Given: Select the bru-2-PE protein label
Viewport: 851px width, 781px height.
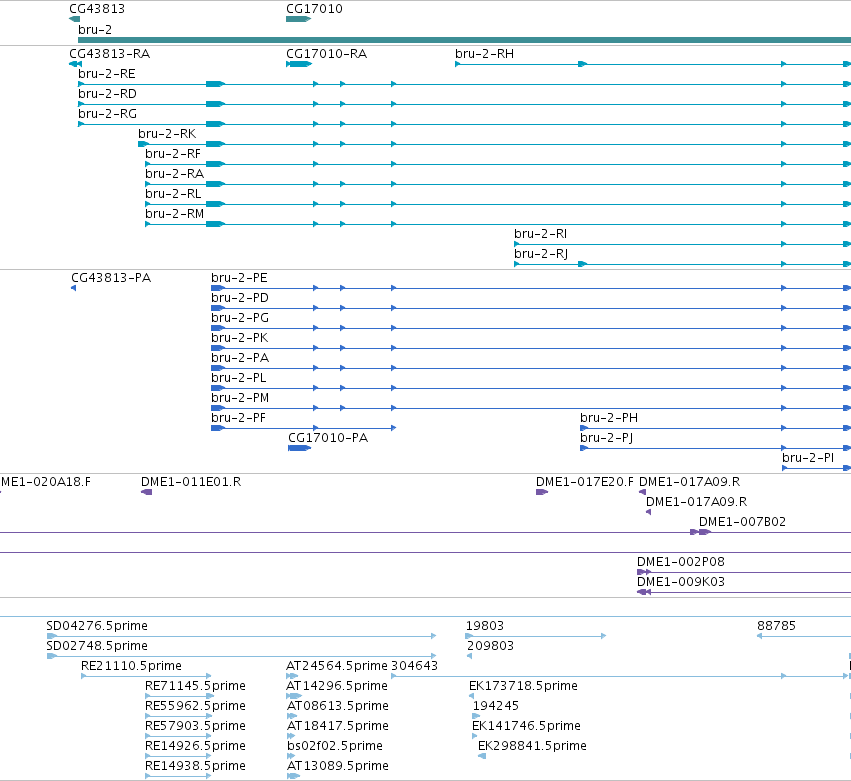Looking at the screenshot, I should pyautogui.click(x=239, y=278).
